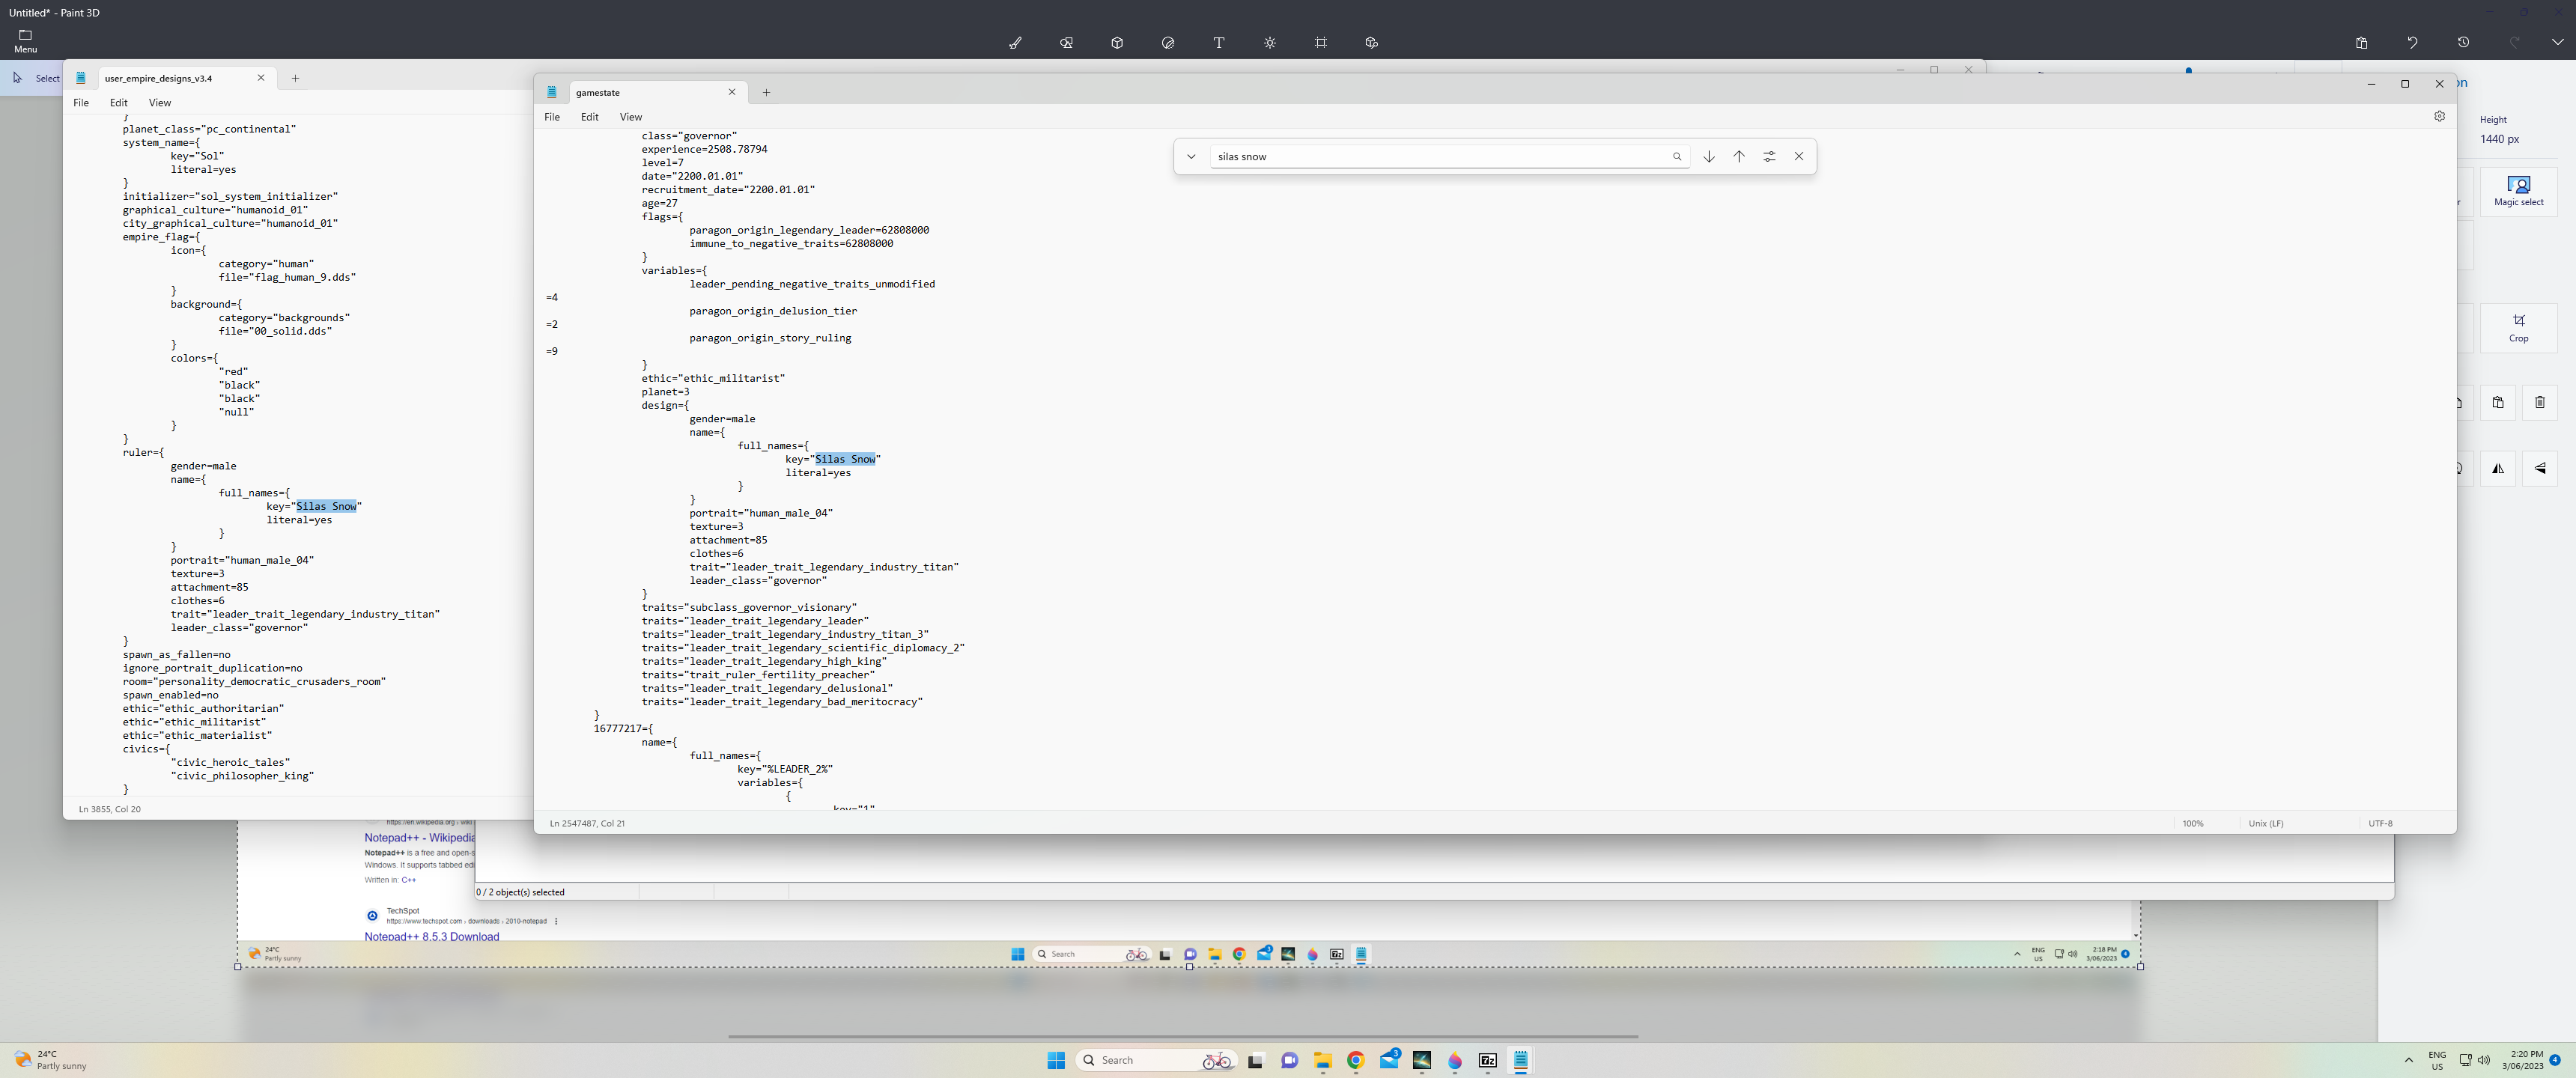The image size is (2576, 1078).
Task: Click the Undo arrow in Paint 3D
Action: click(x=2412, y=43)
